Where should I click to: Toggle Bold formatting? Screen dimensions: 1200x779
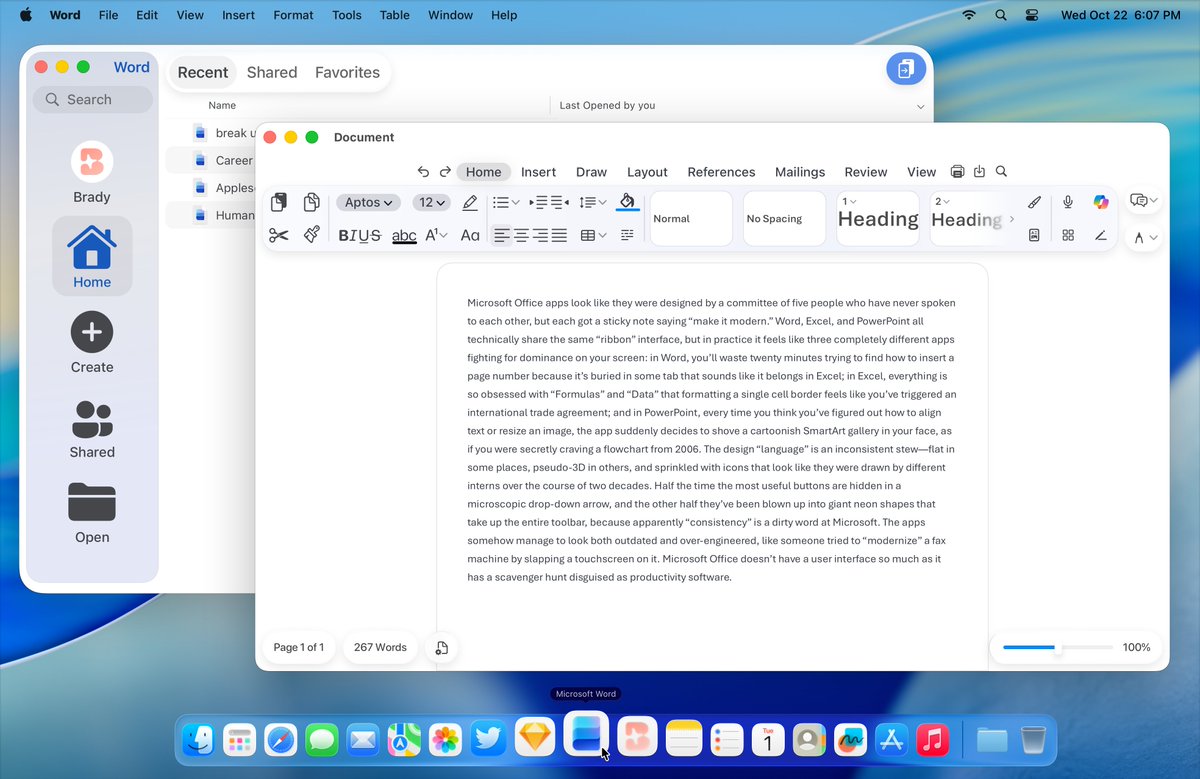click(x=343, y=236)
